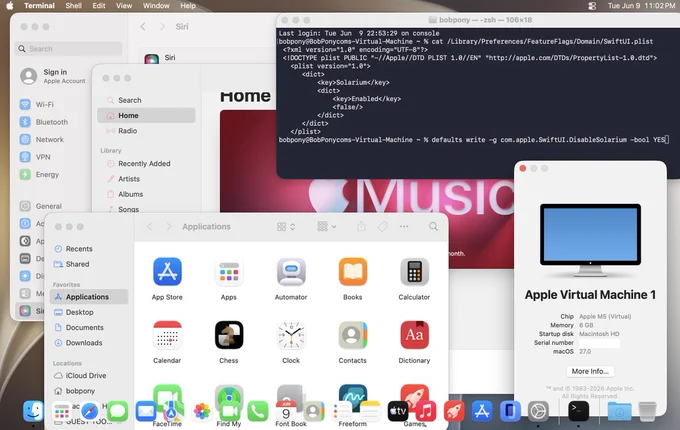Open Control Center in the menu bar
Image resolution: width=680 pixels, height=430 pixels.
pyautogui.click(x=592, y=6)
